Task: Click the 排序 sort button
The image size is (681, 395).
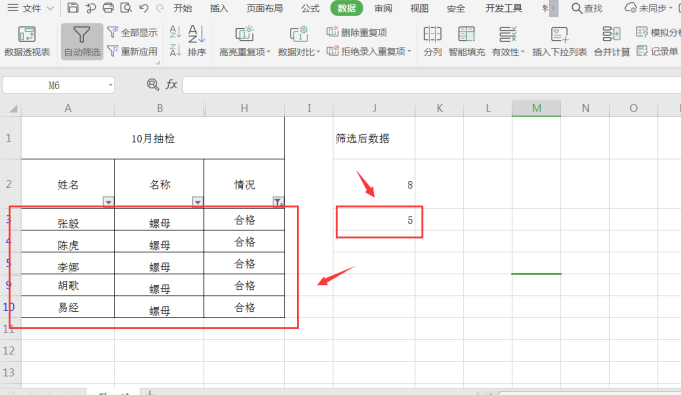Action: pos(197,41)
